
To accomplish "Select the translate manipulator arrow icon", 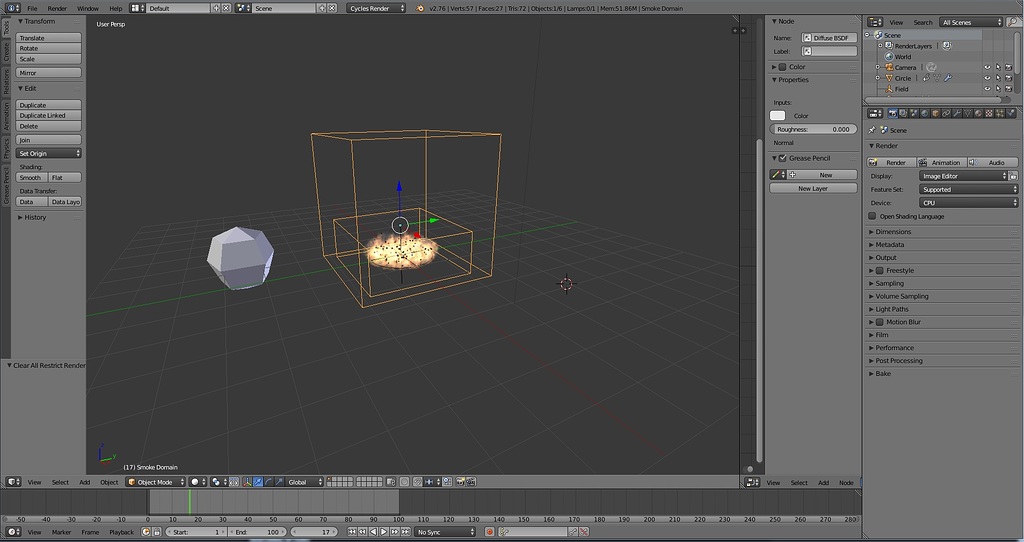I will pos(257,482).
